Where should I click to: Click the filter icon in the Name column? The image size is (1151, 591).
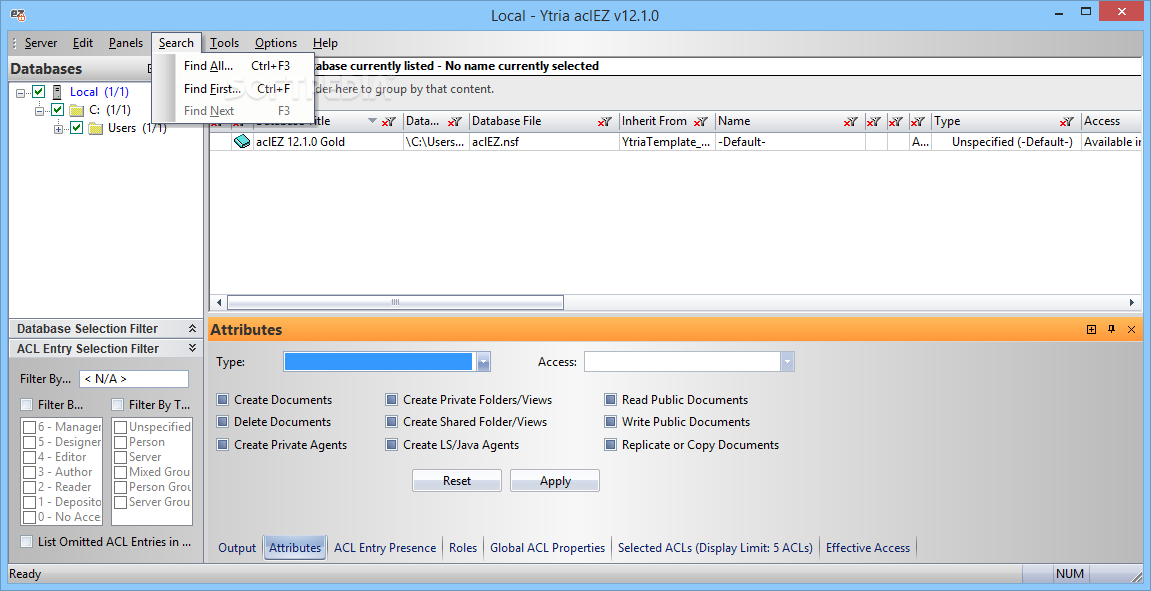pyautogui.click(x=851, y=122)
